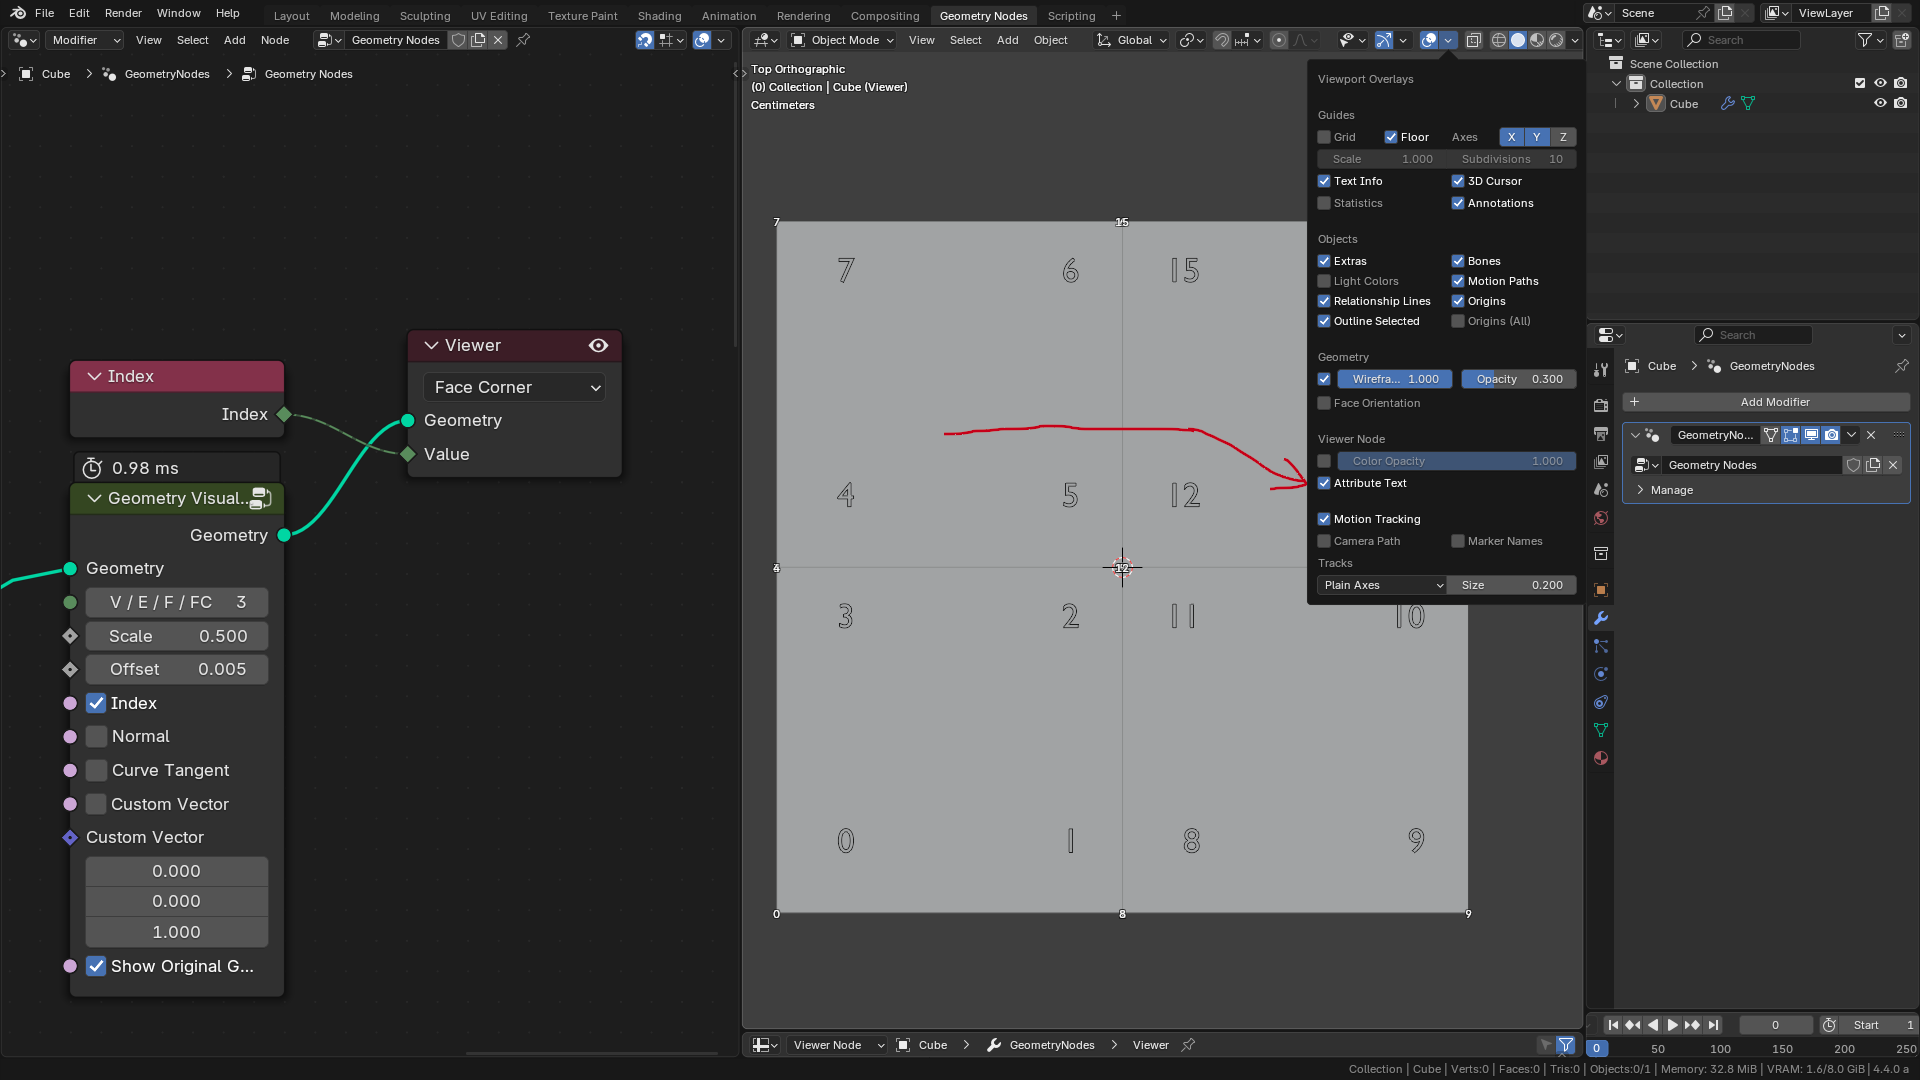Toggle modifier render camera icon
This screenshot has height=1080, width=1920.
point(1831,435)
